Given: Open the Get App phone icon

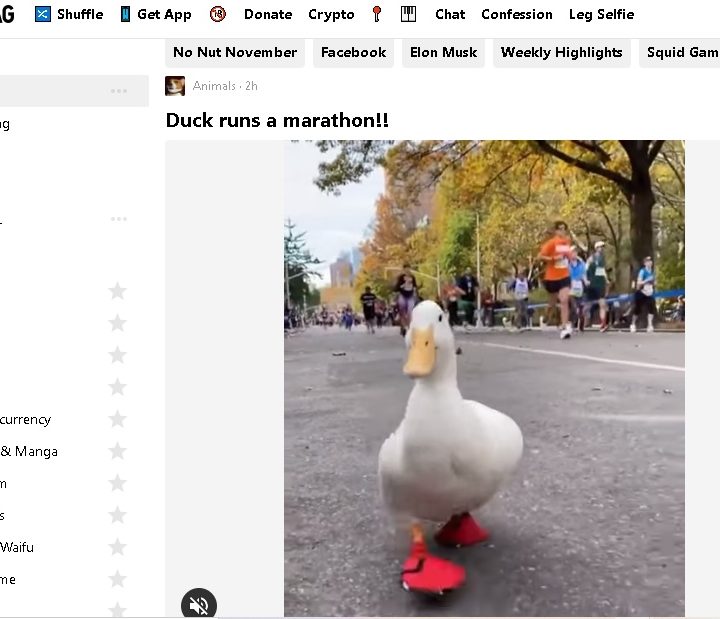Looking at the screenshot, I should click(125, 14).
